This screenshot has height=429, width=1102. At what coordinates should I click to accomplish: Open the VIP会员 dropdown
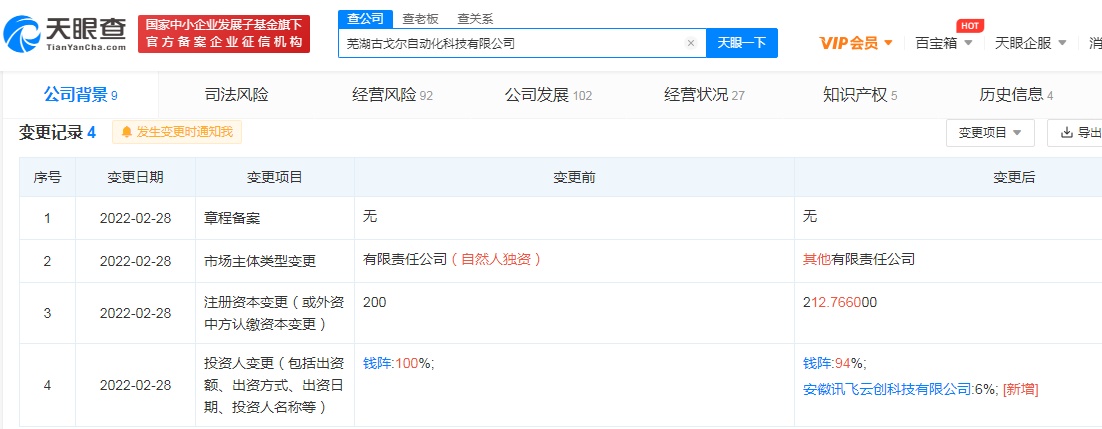(856, 43)
